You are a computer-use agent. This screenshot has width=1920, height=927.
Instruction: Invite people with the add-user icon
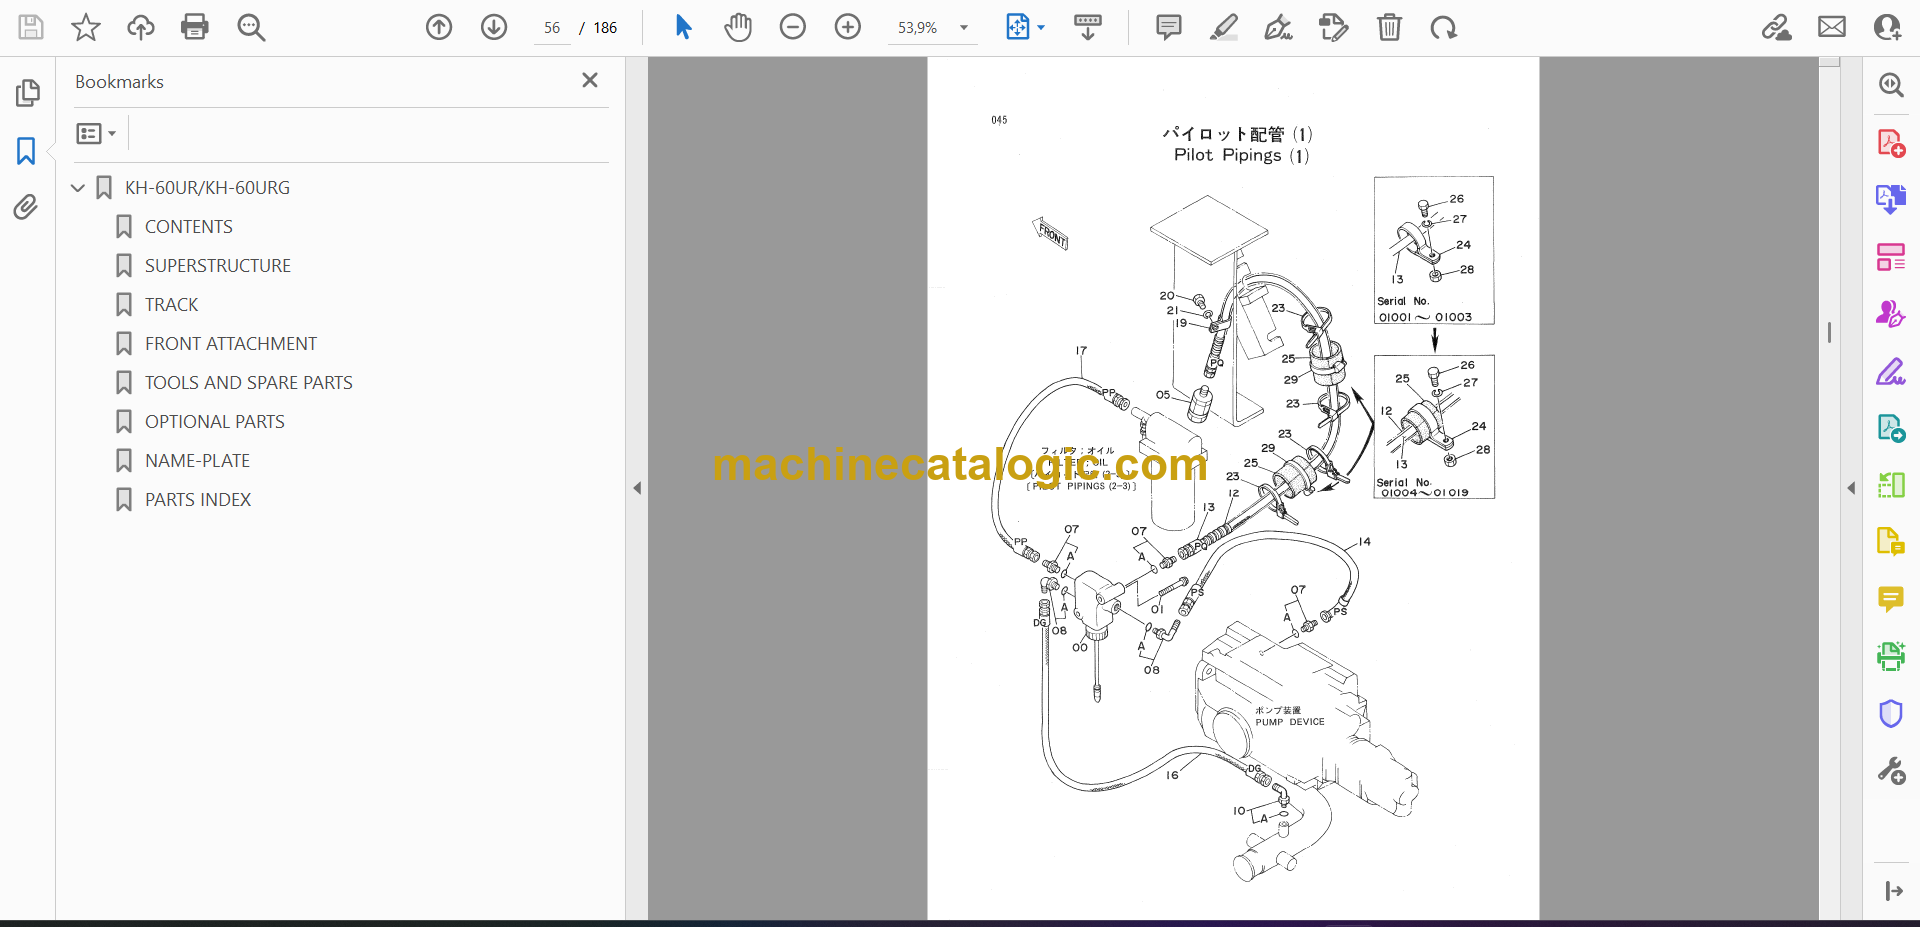tap(1888, 27)
